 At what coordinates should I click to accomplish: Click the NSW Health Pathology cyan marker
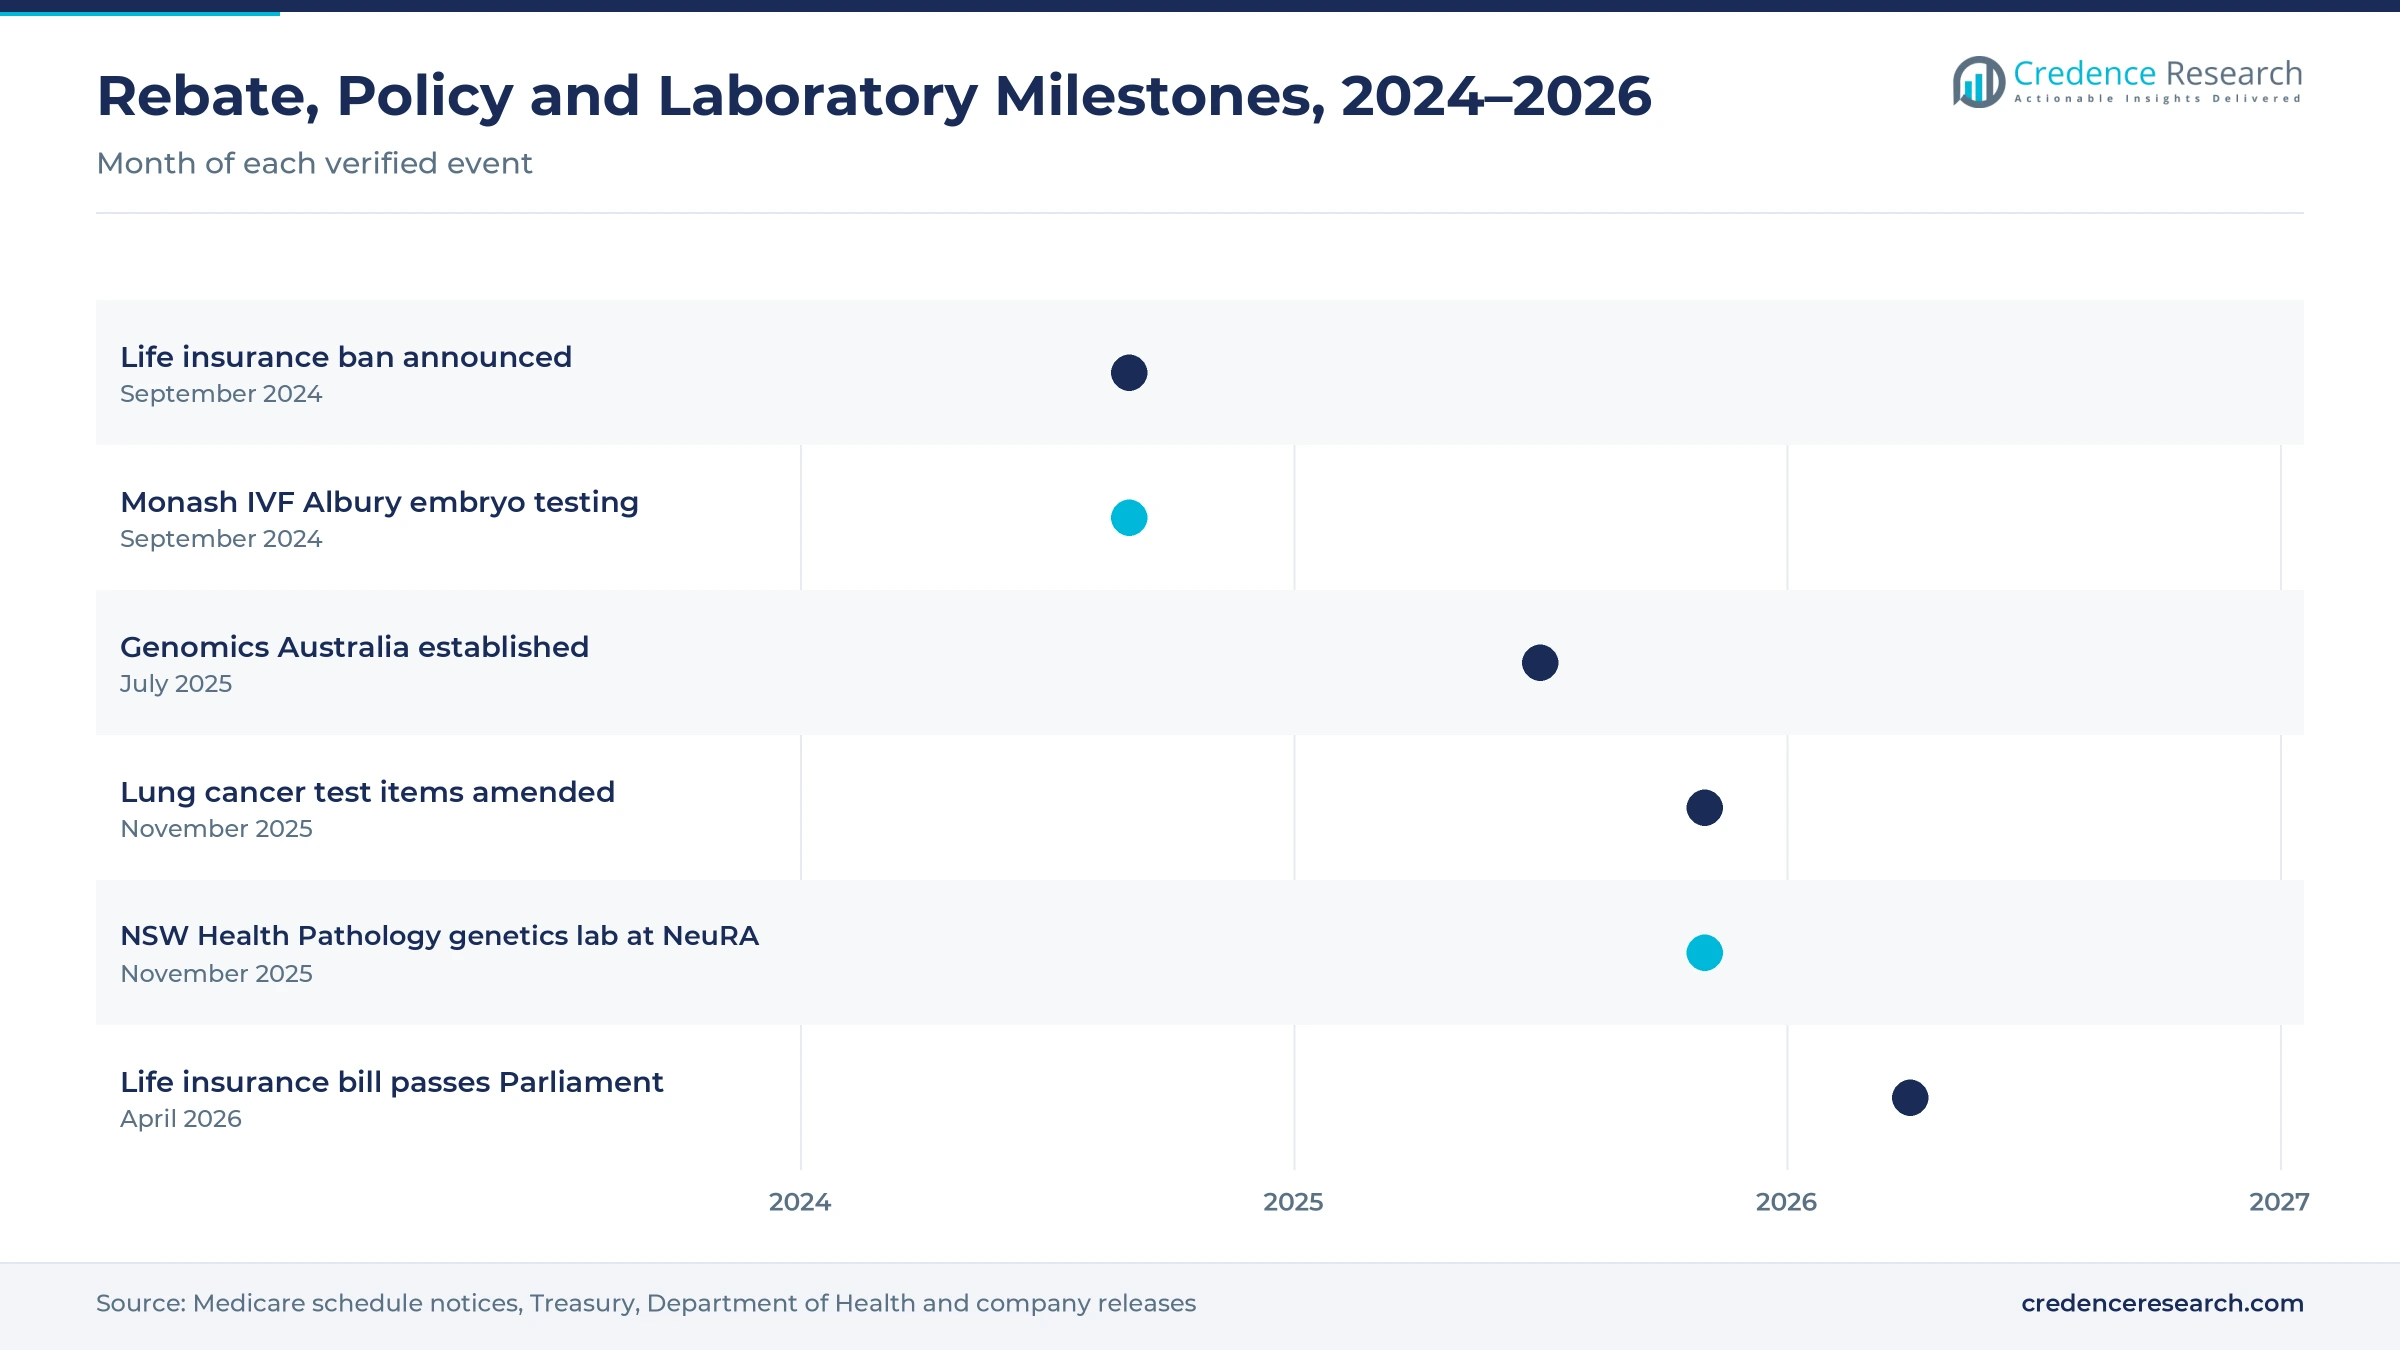point(1705,953)
